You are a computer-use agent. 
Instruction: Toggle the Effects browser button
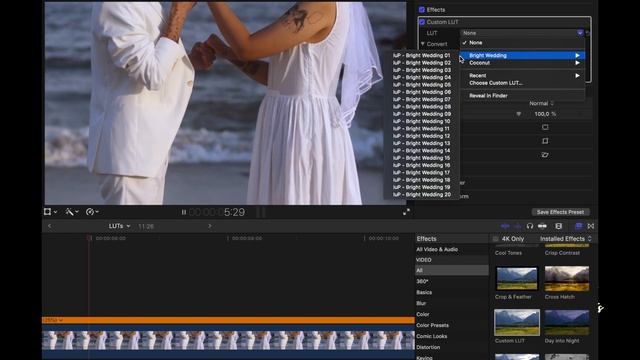click(578, 226)
